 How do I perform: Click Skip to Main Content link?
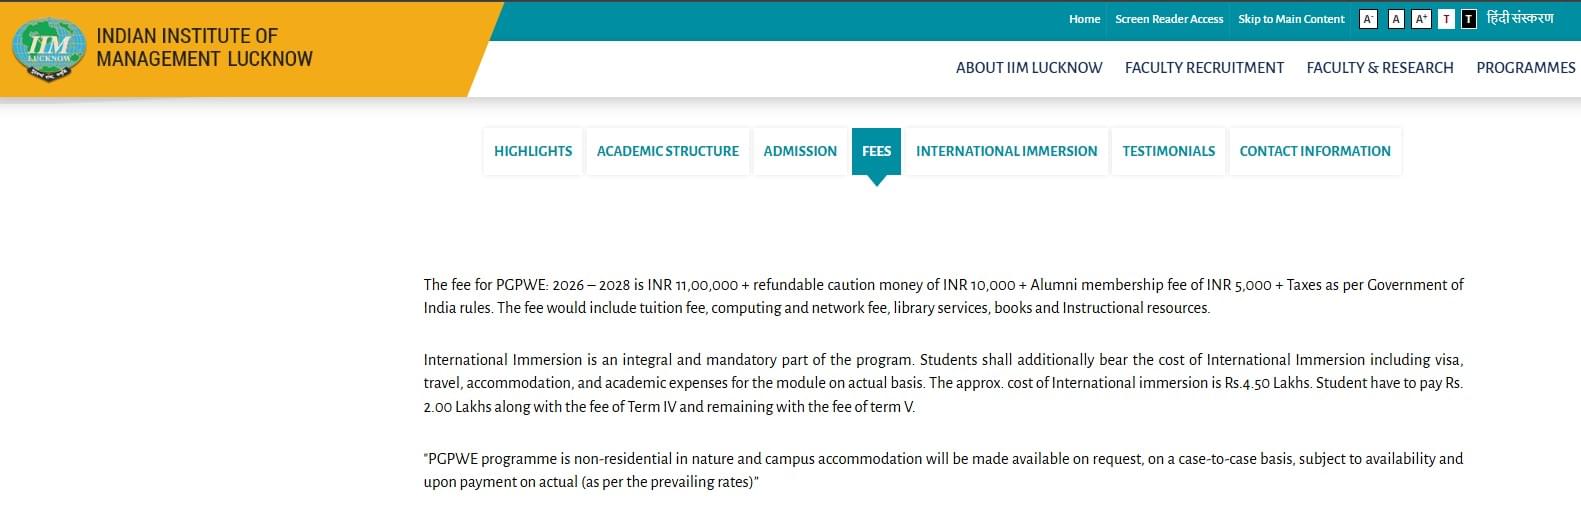click(x=1291, y=19)
